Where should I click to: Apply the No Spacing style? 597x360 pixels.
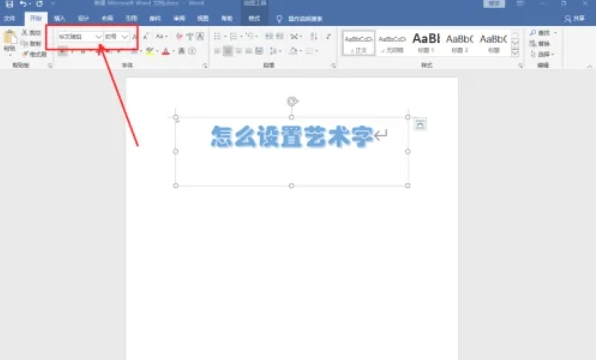coord(393,43)
